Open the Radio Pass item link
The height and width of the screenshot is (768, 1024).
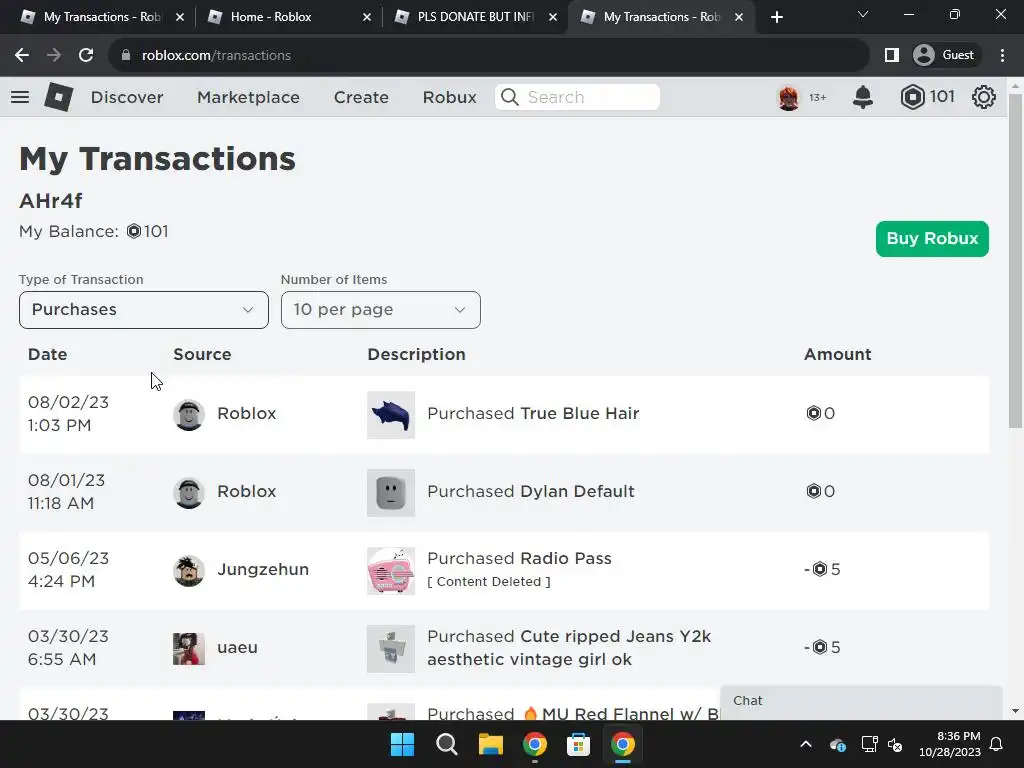pyautogui.click(x=566, y=558)
